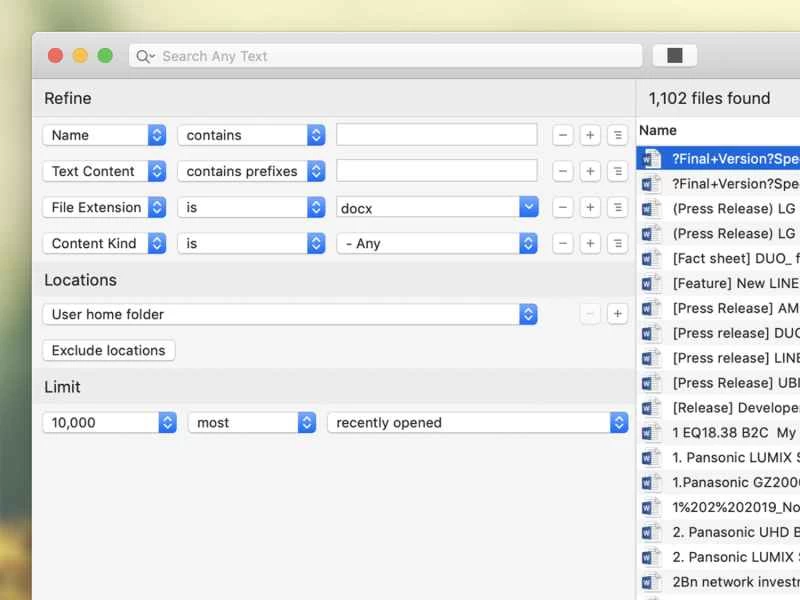Open the '- Any' content kind value dropdown
The image size is (800, 600).
click(x=436, y=243)
